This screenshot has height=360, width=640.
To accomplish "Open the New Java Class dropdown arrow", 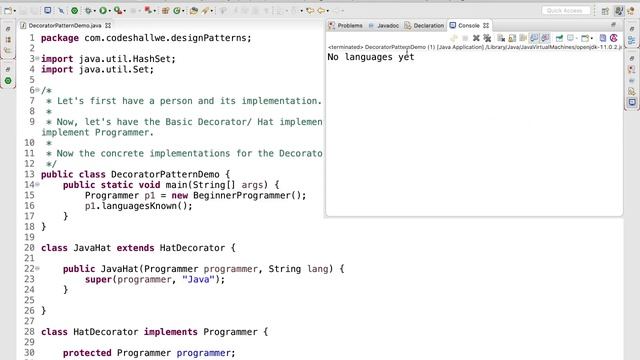I will (x=183, y=11).
